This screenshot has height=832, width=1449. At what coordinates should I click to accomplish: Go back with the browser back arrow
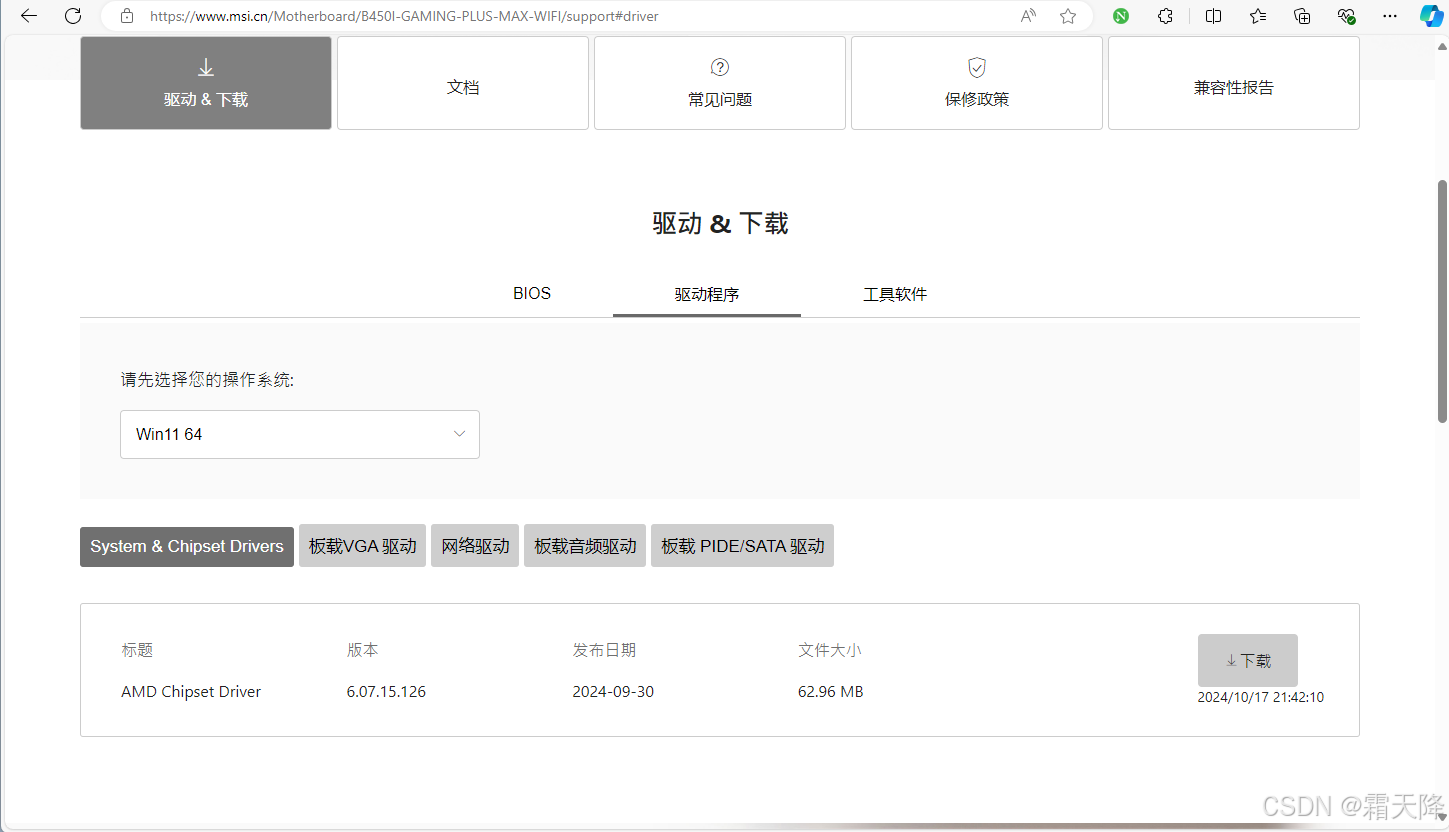(29, 16)
